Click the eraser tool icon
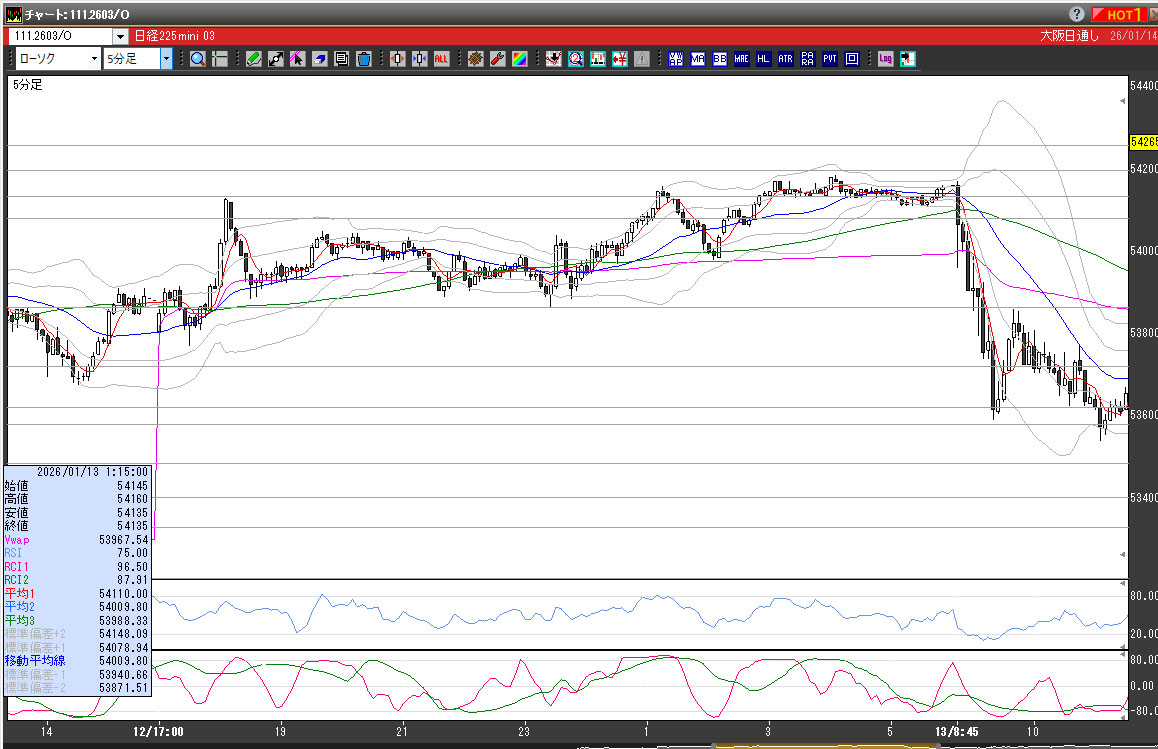The height and width of the screenshot is (749, 1158). (x=320, y=59)
